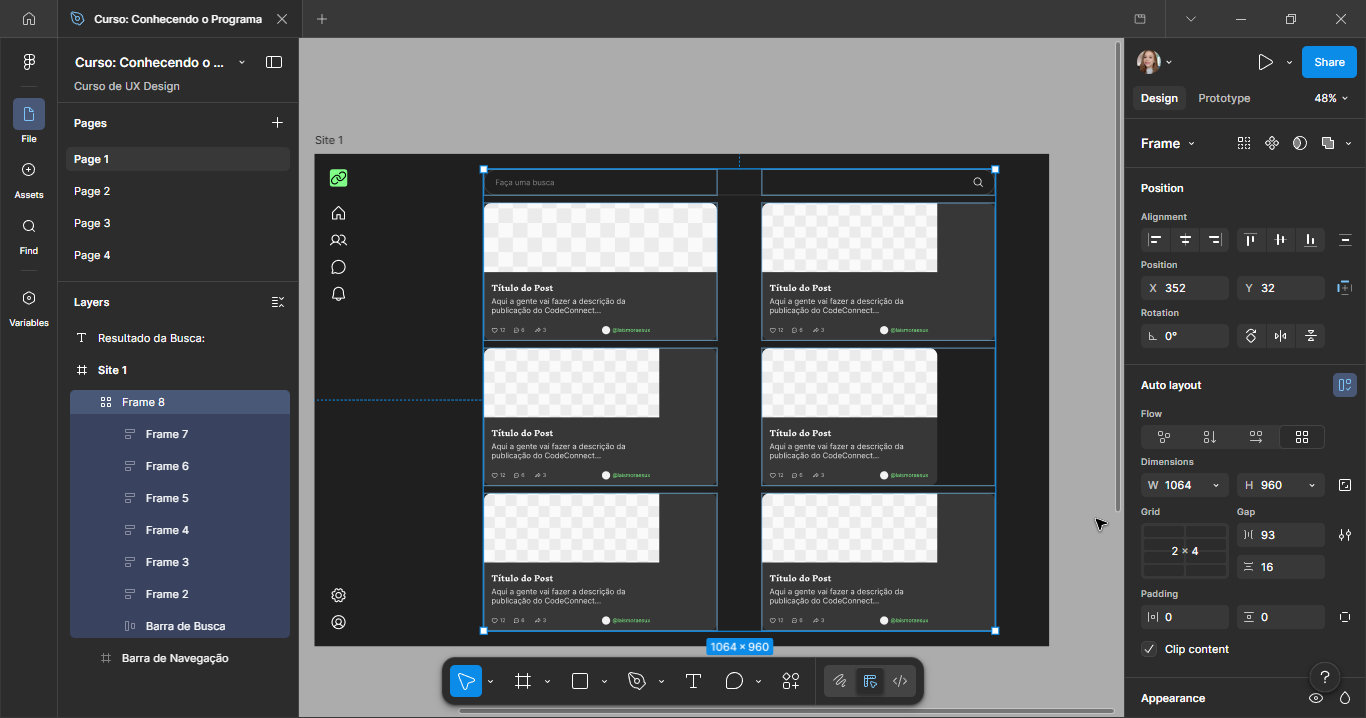Set flow to freeform layout
The width and height of the screenshot is (1366, 718).
pos(1164,437)
